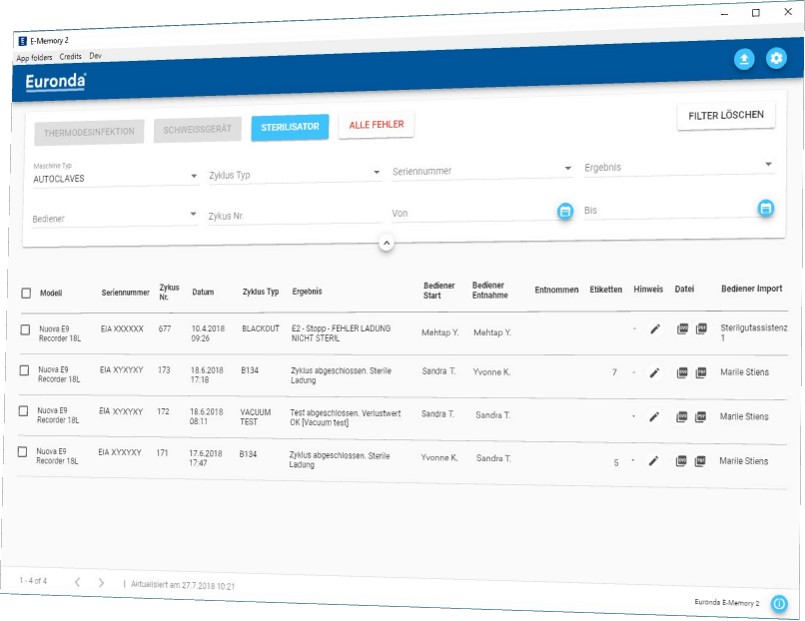Click the E-Memory 2 title bar app icon
Viewport: 805px width, 621px height.
point(23,41)
